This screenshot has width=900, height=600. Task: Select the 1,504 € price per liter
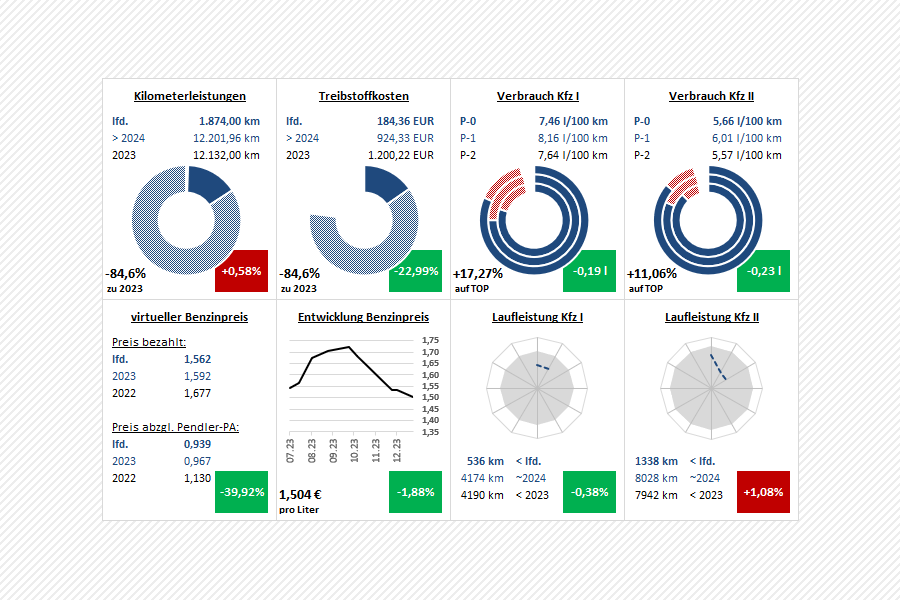(x=299, y=494)
